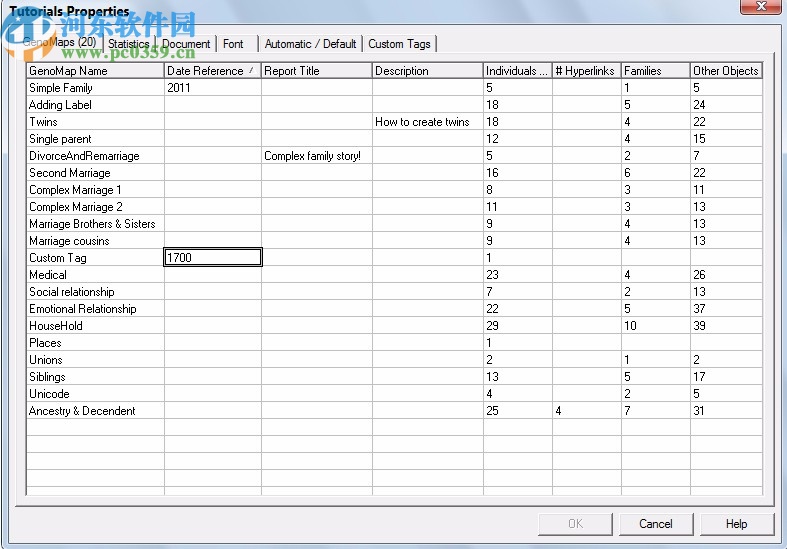Select Marriage Brothers & Sisters row name
787x549 pixels.
(92, 224)
